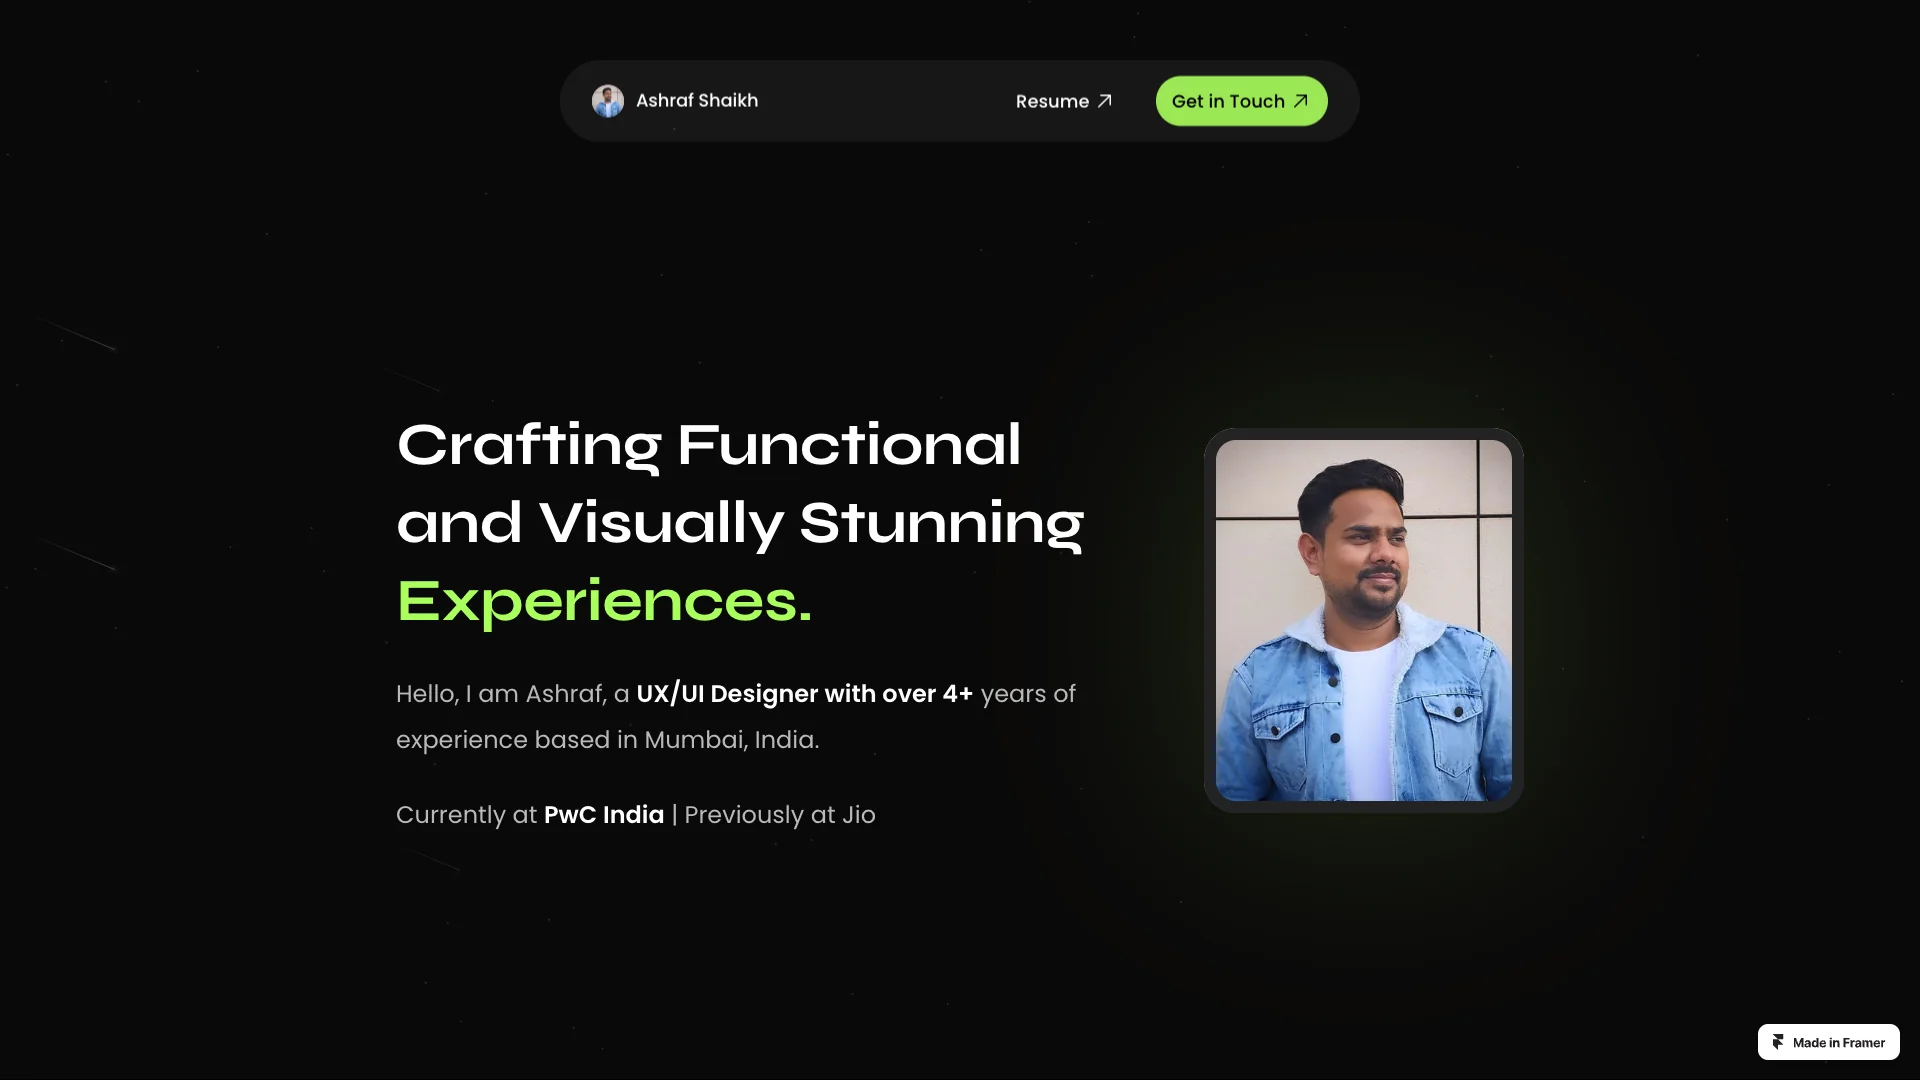Viewport: 1920px width, 1080px height.
Task: Click the Ashraf Shaikh name in the navbar
Action: pos(697,101)
